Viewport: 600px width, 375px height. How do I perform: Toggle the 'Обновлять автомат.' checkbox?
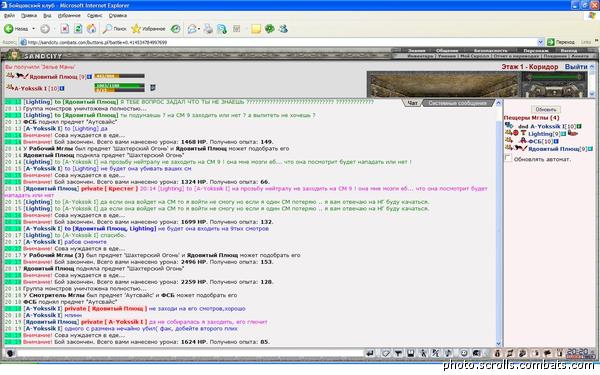[x=508, y=158]
